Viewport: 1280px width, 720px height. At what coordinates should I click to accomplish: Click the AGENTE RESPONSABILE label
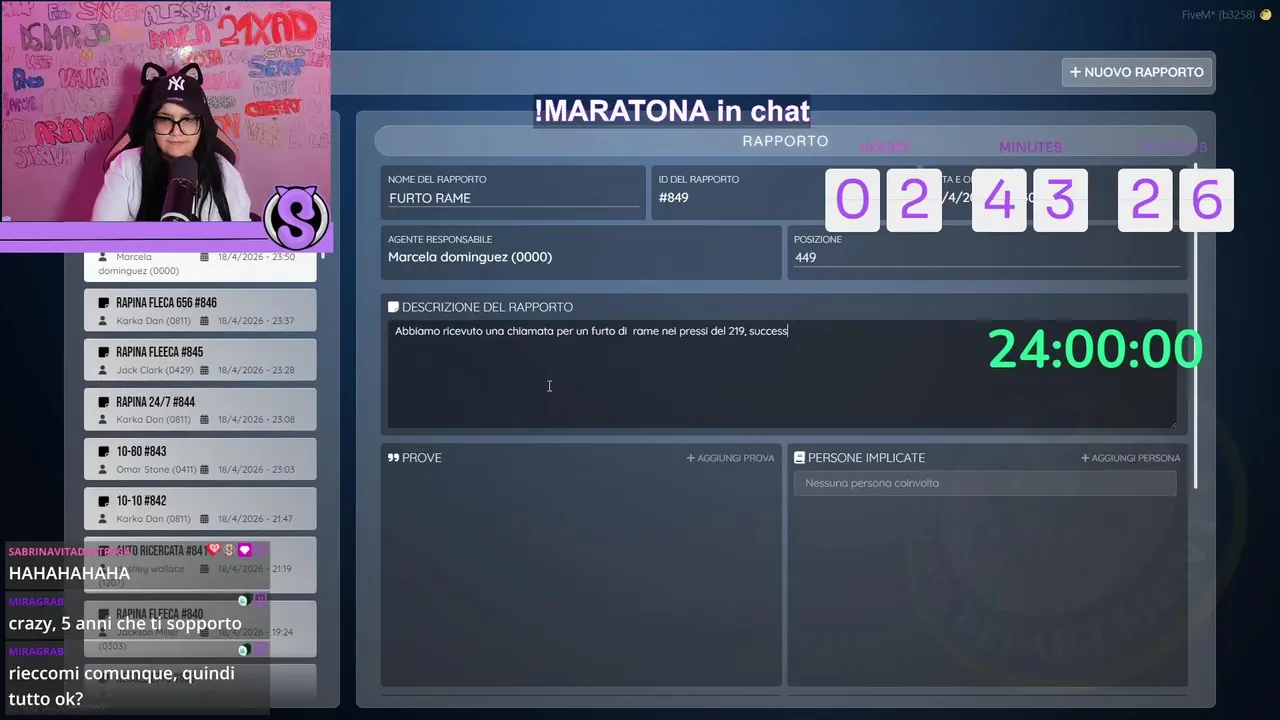[440, 240]
